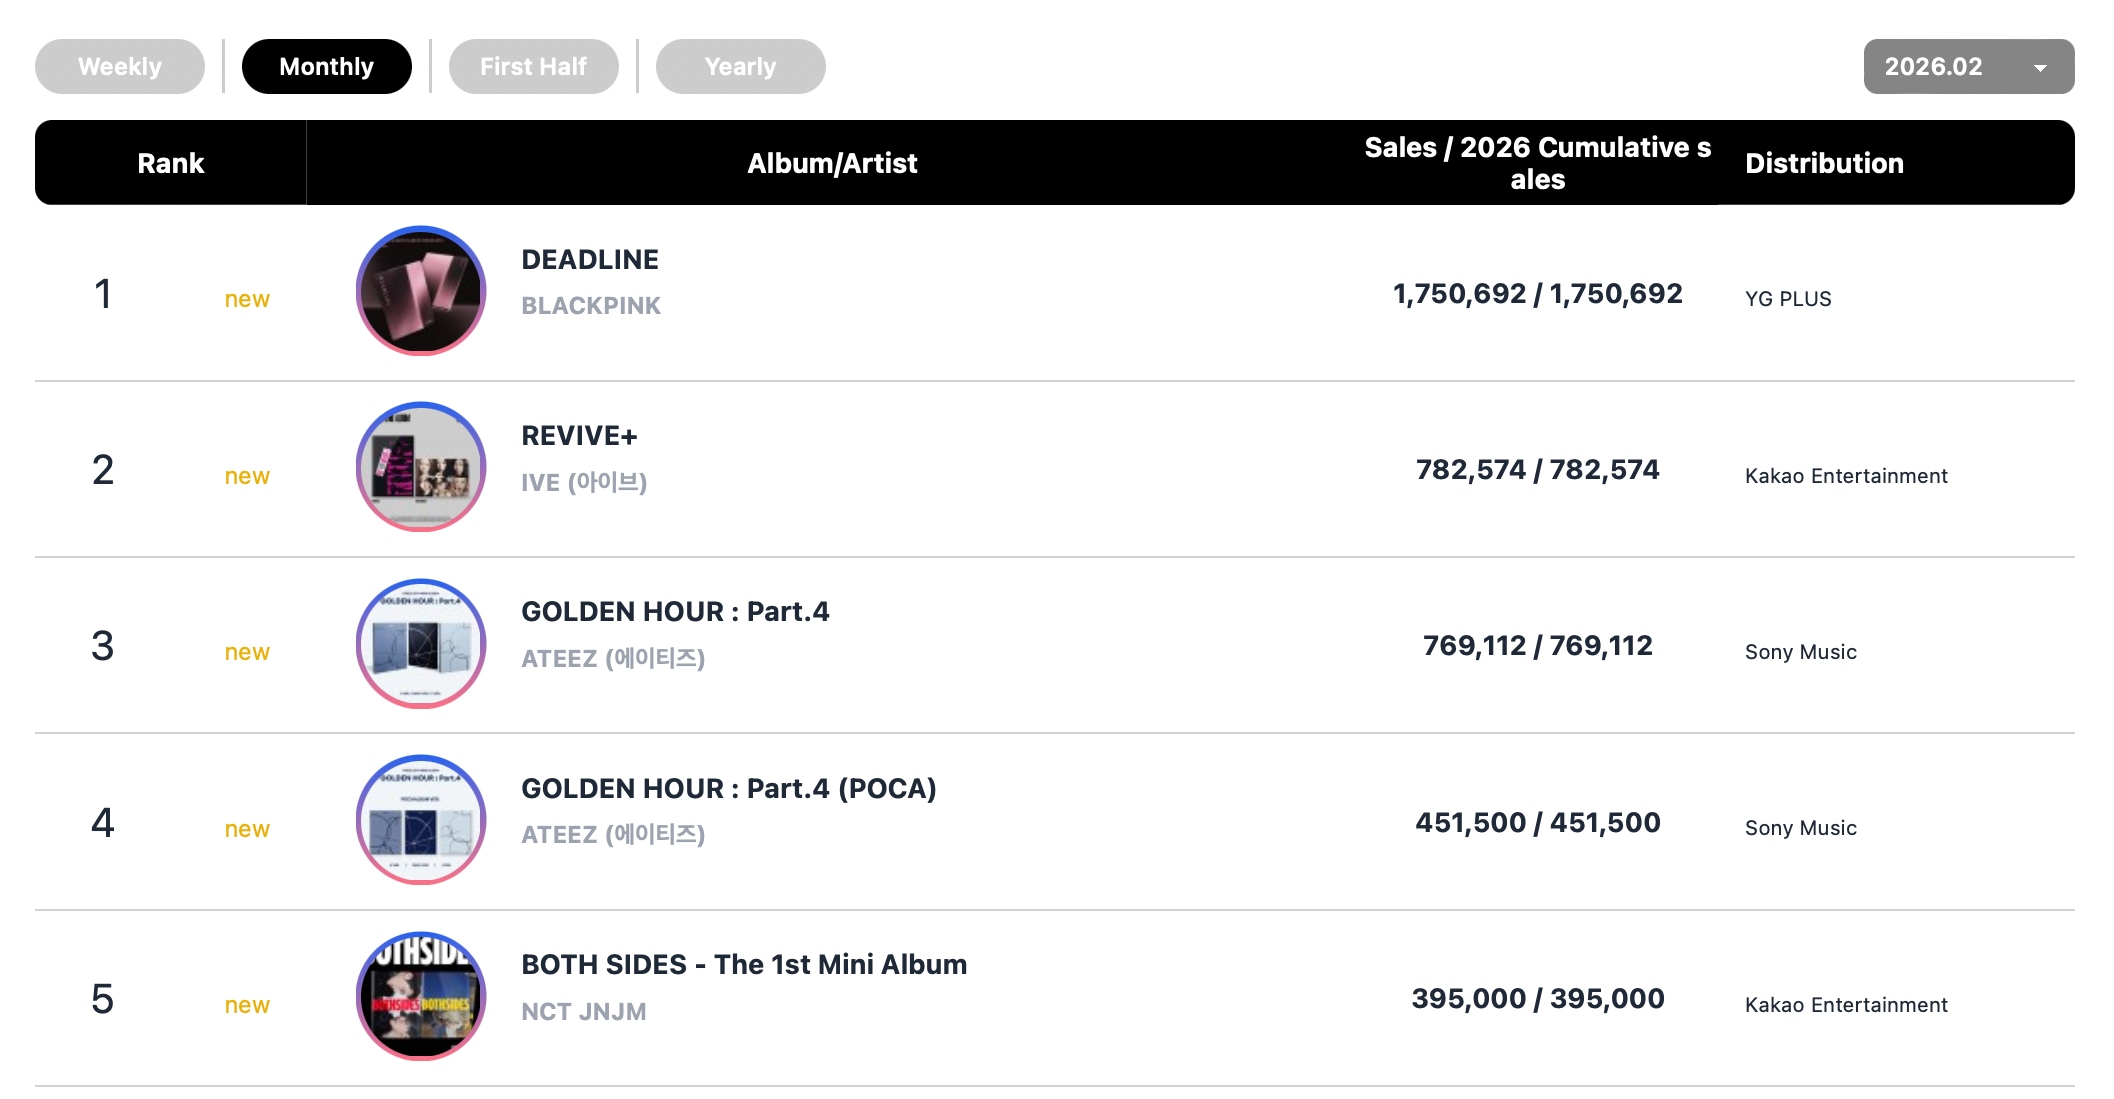Image resolution: width=2114 pixels, height=1099 pixels.
Task: Click the IVE (아이브) artist link
Action: pos(584,483)
